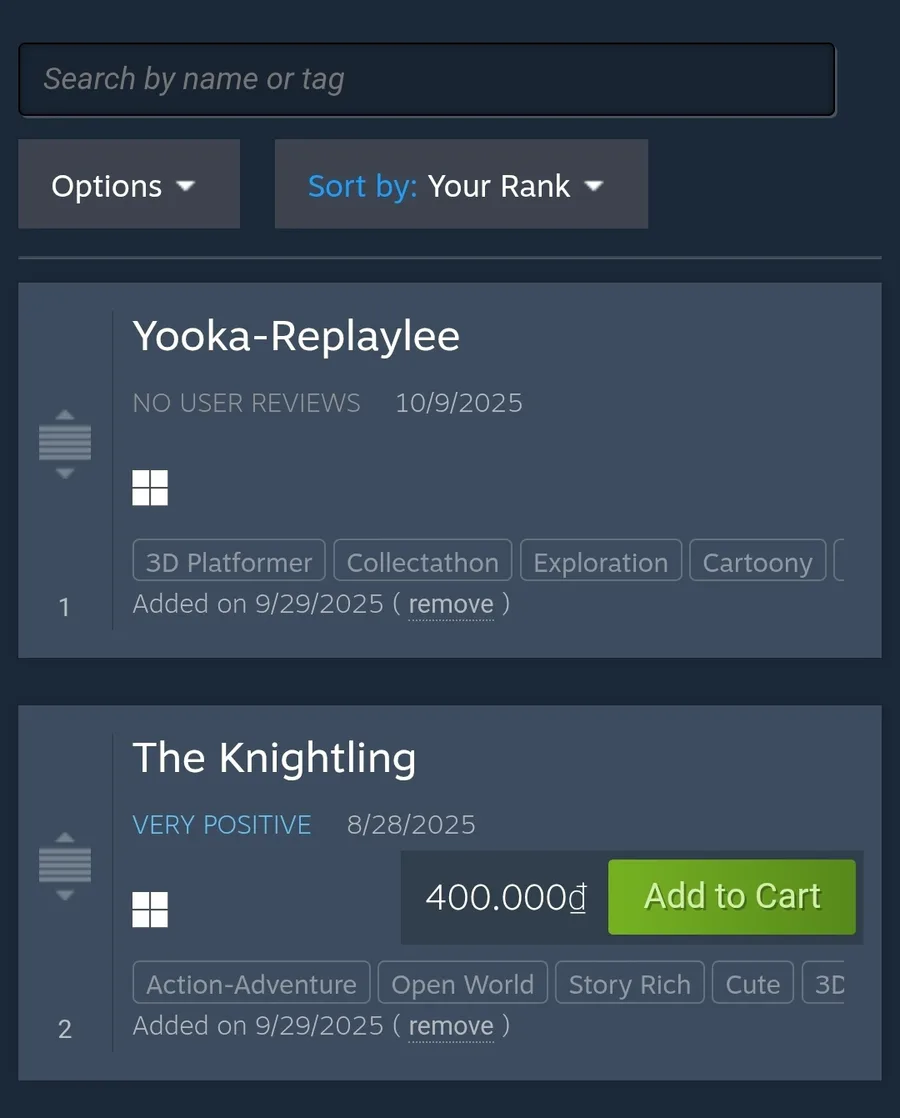
Task: Click the Very Positive review summary
Action: [222, 825]
